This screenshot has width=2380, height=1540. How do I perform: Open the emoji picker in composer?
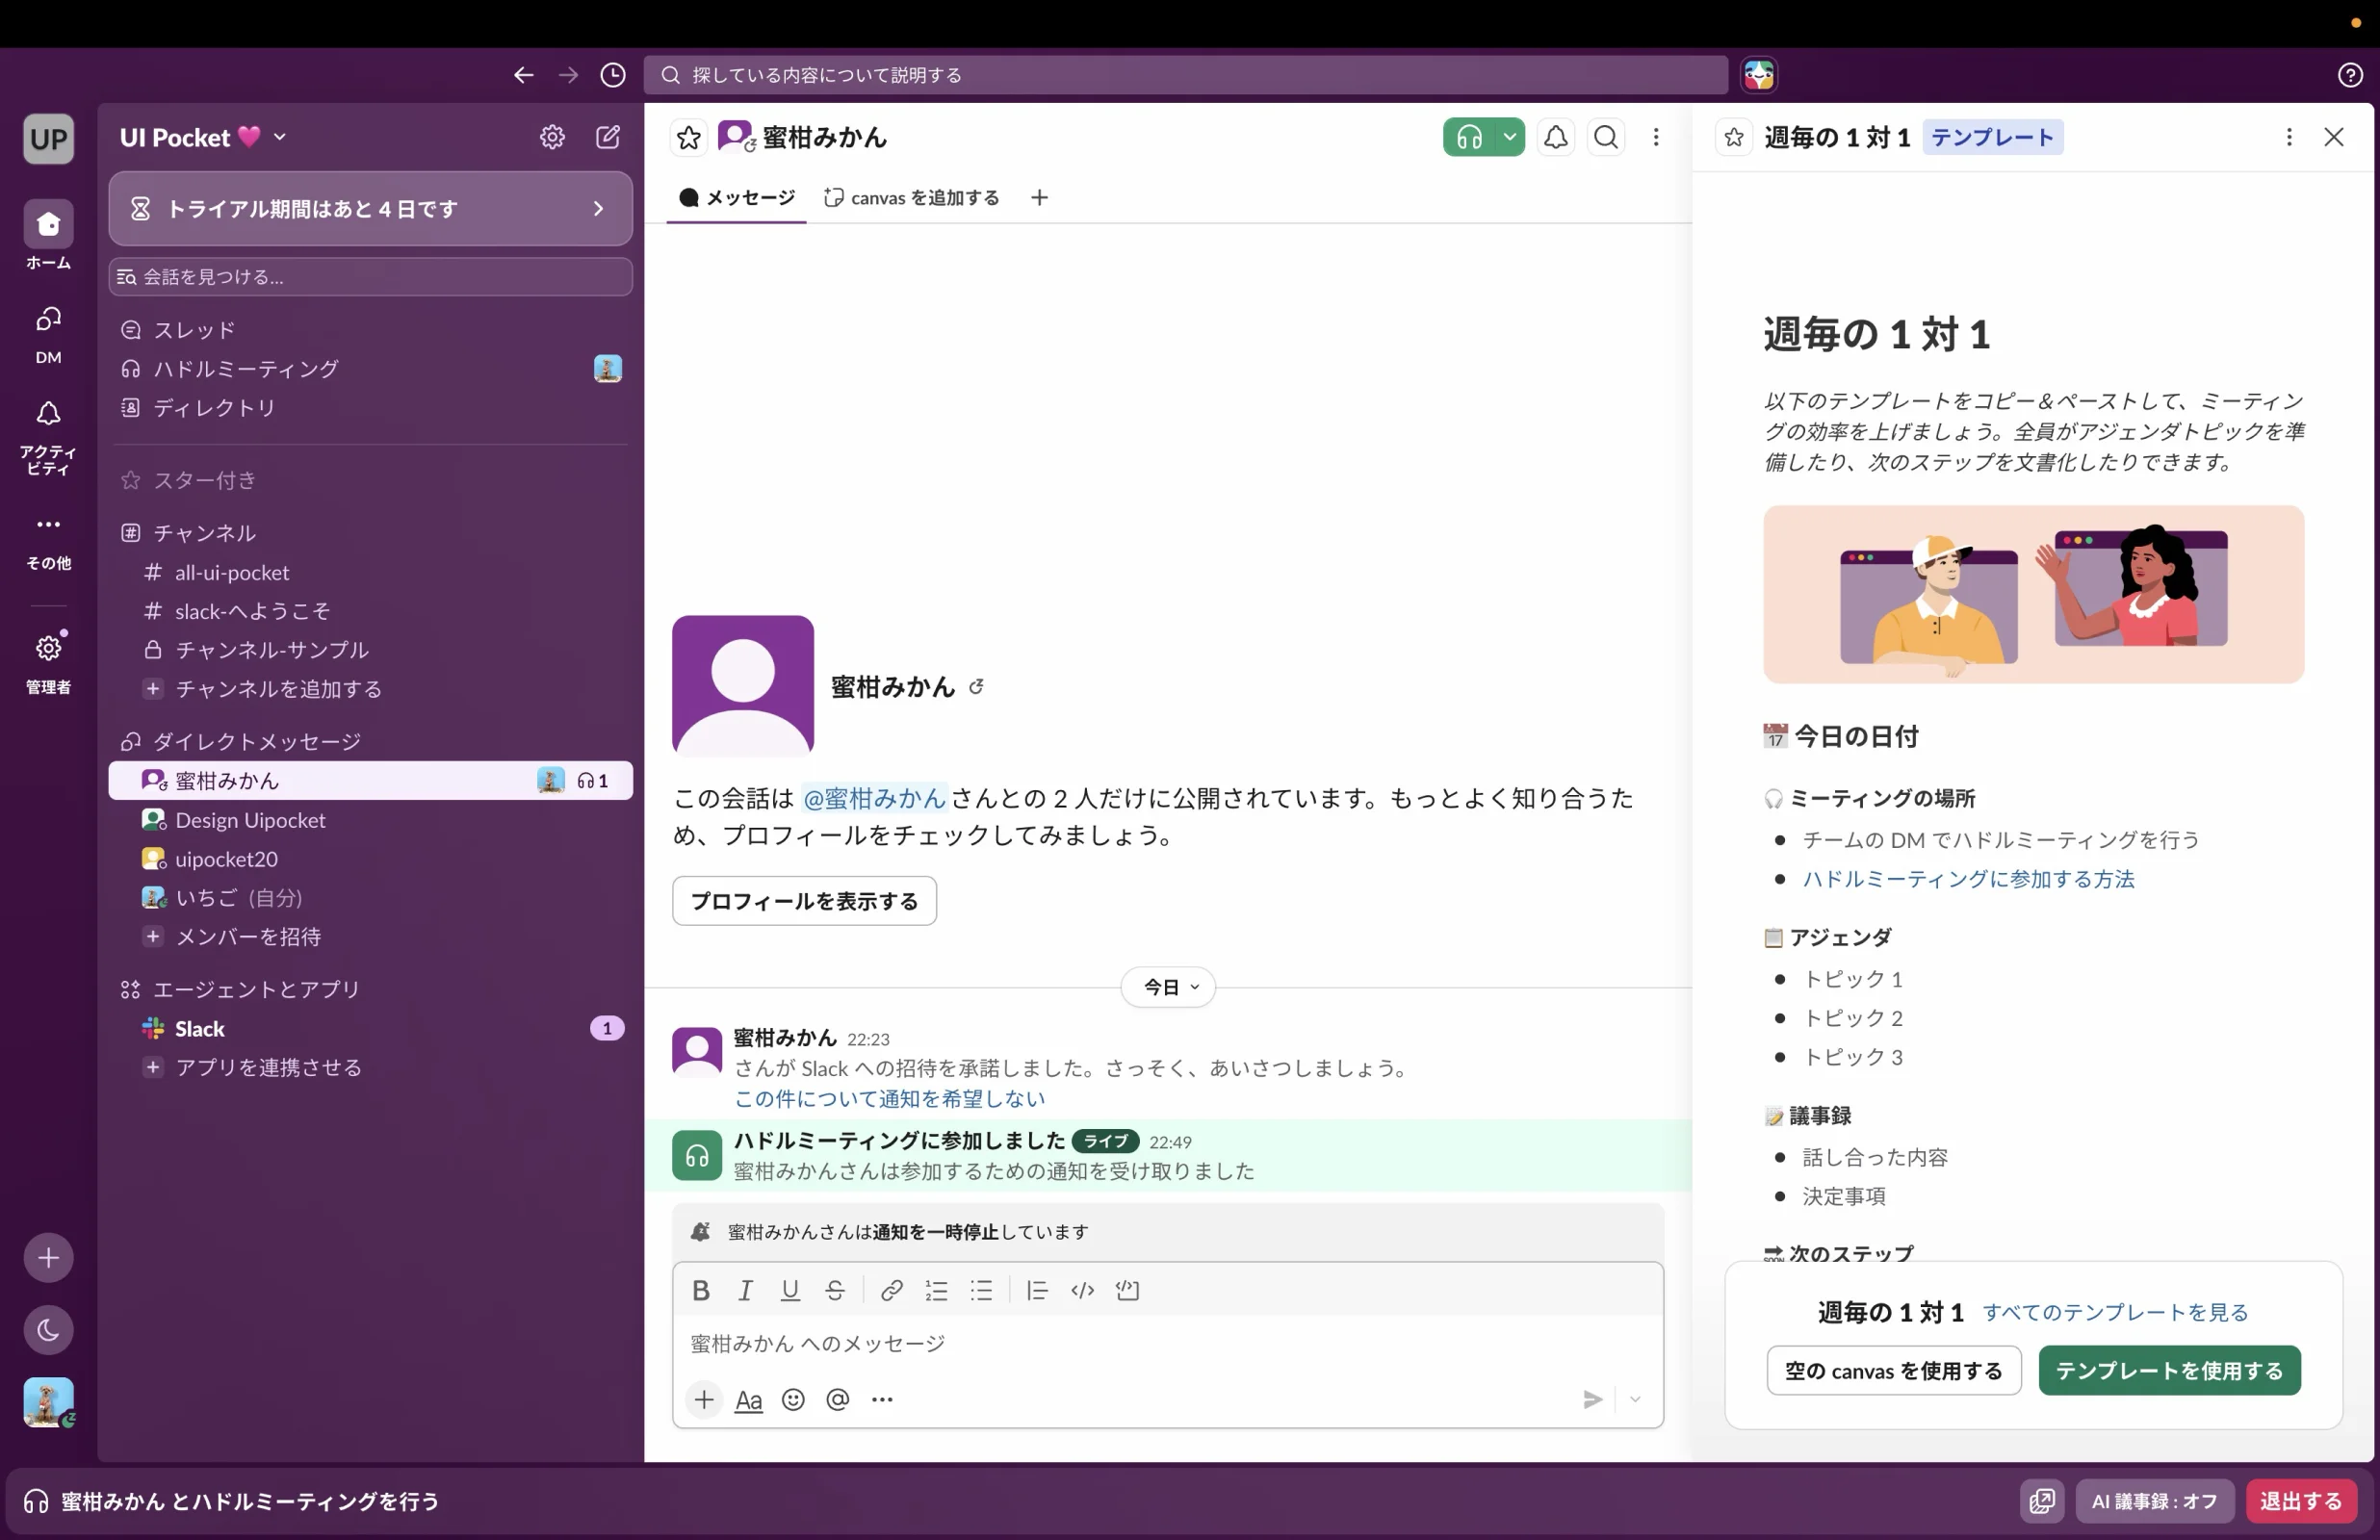793,1399
